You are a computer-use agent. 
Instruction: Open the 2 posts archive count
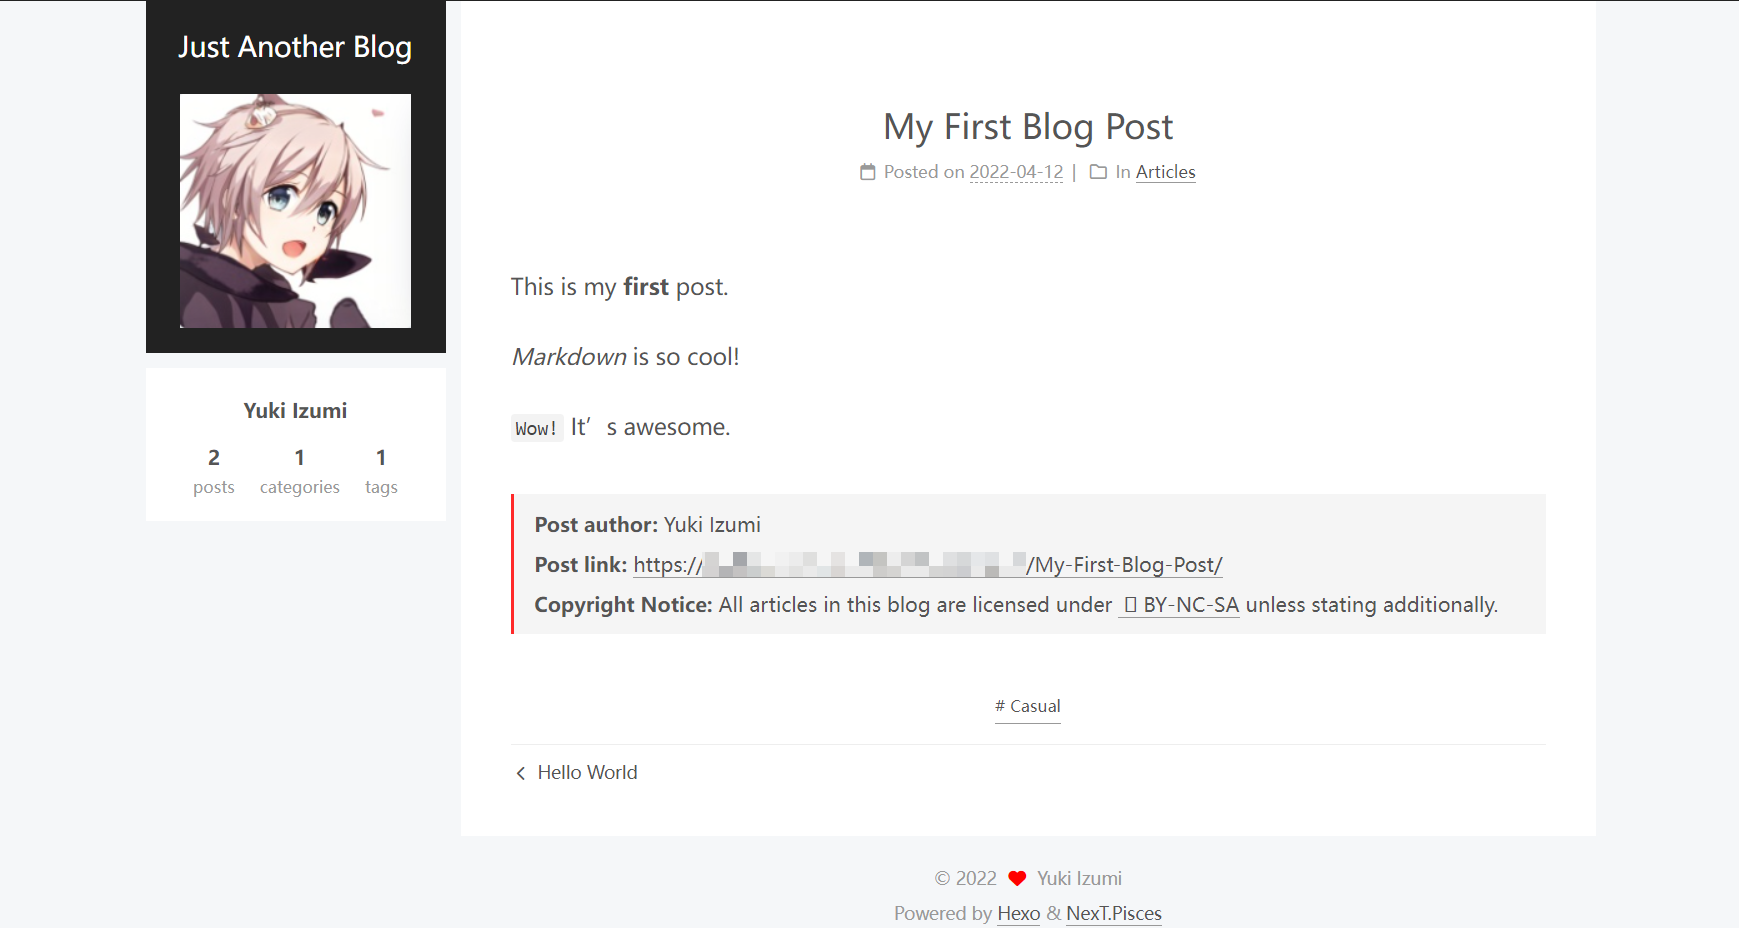(x=214, y=471)
